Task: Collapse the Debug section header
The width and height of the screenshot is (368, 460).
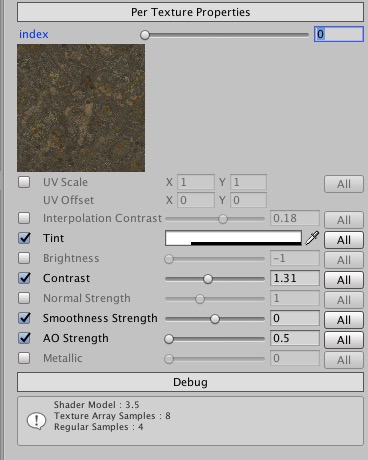Action: pyautogui.click(x=190, y=382)
